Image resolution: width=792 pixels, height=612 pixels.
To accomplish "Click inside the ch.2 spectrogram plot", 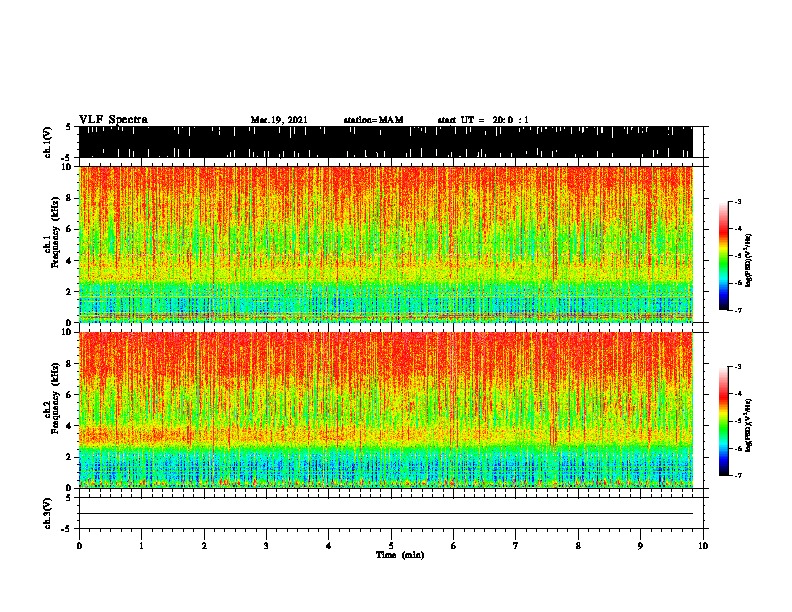I will pos(386,410).
